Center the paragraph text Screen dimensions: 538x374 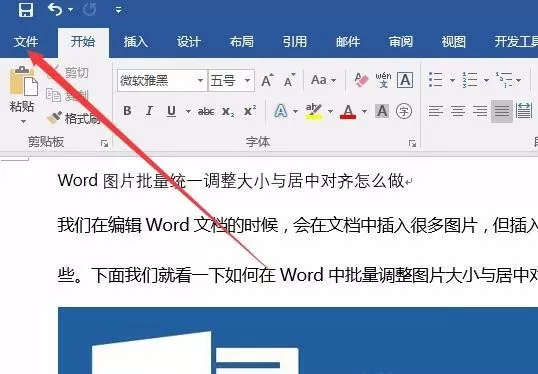458,111
